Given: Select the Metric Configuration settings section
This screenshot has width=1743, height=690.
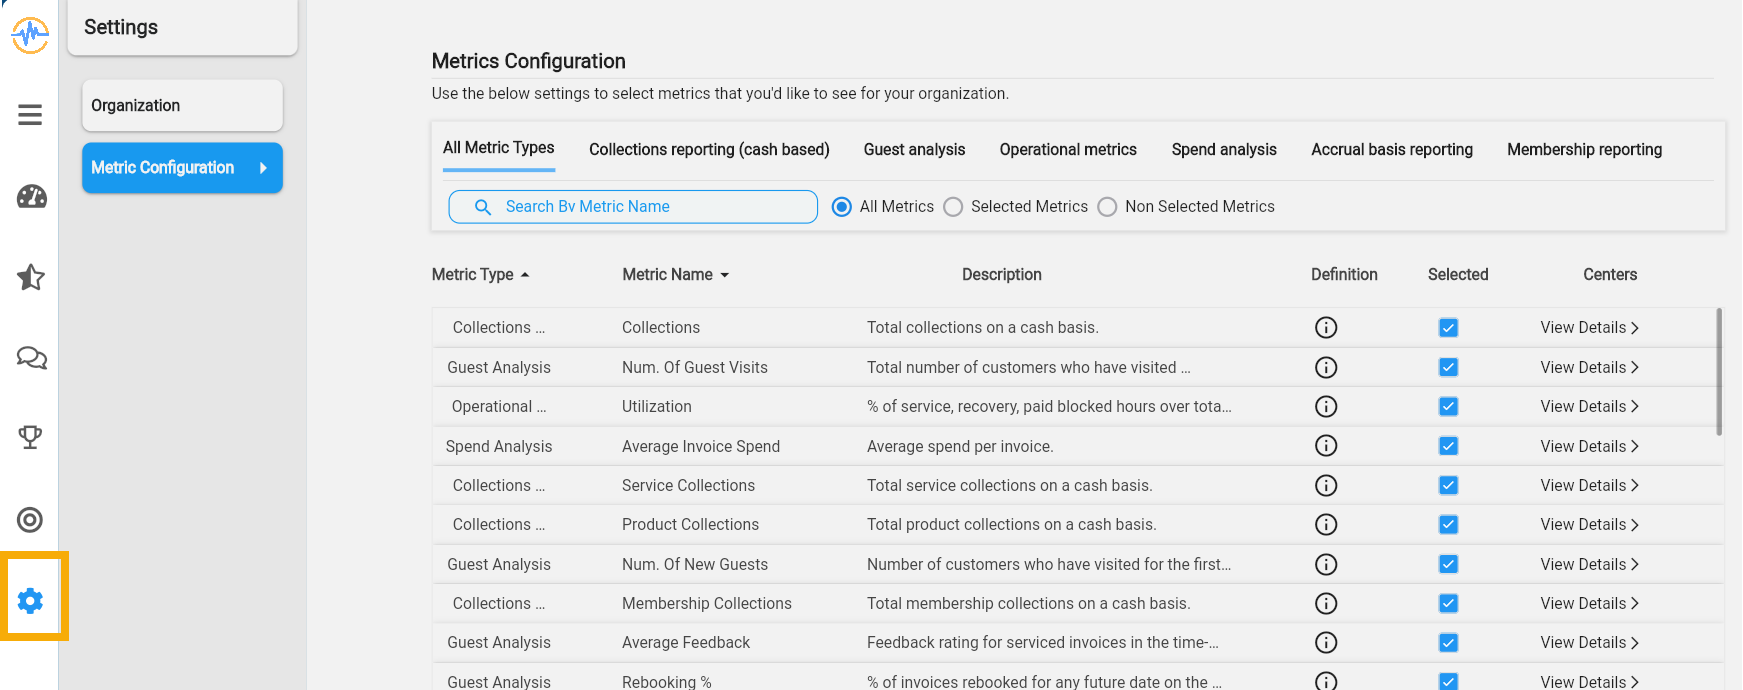Looking at the screenshot, I should 182,168.
